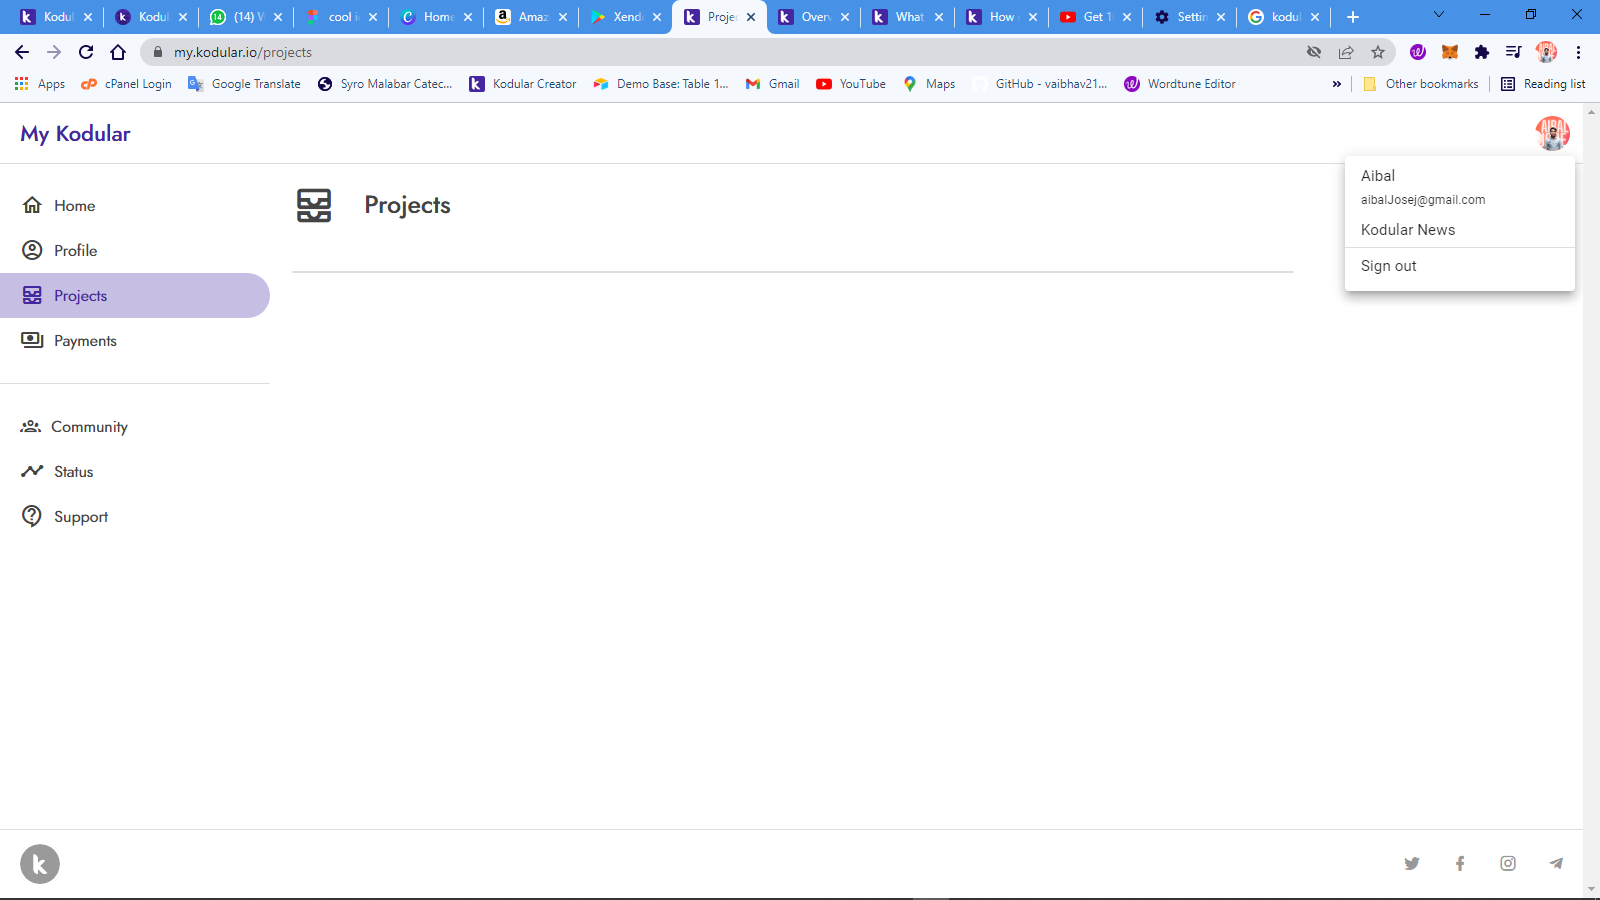Open the Gmail bookmark

click(772, 84)
